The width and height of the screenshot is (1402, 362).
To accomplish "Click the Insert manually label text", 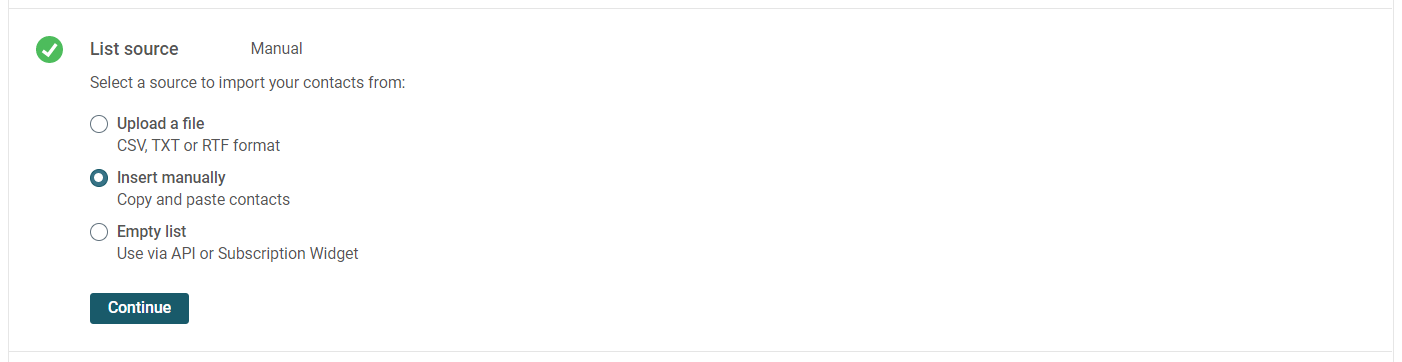I will [171, 178].
